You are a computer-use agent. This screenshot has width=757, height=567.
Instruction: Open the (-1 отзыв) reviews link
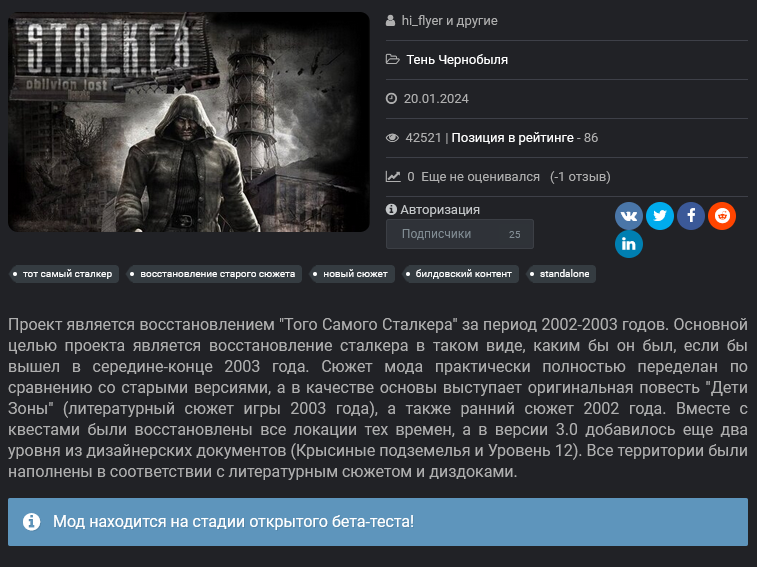(580, 177)
